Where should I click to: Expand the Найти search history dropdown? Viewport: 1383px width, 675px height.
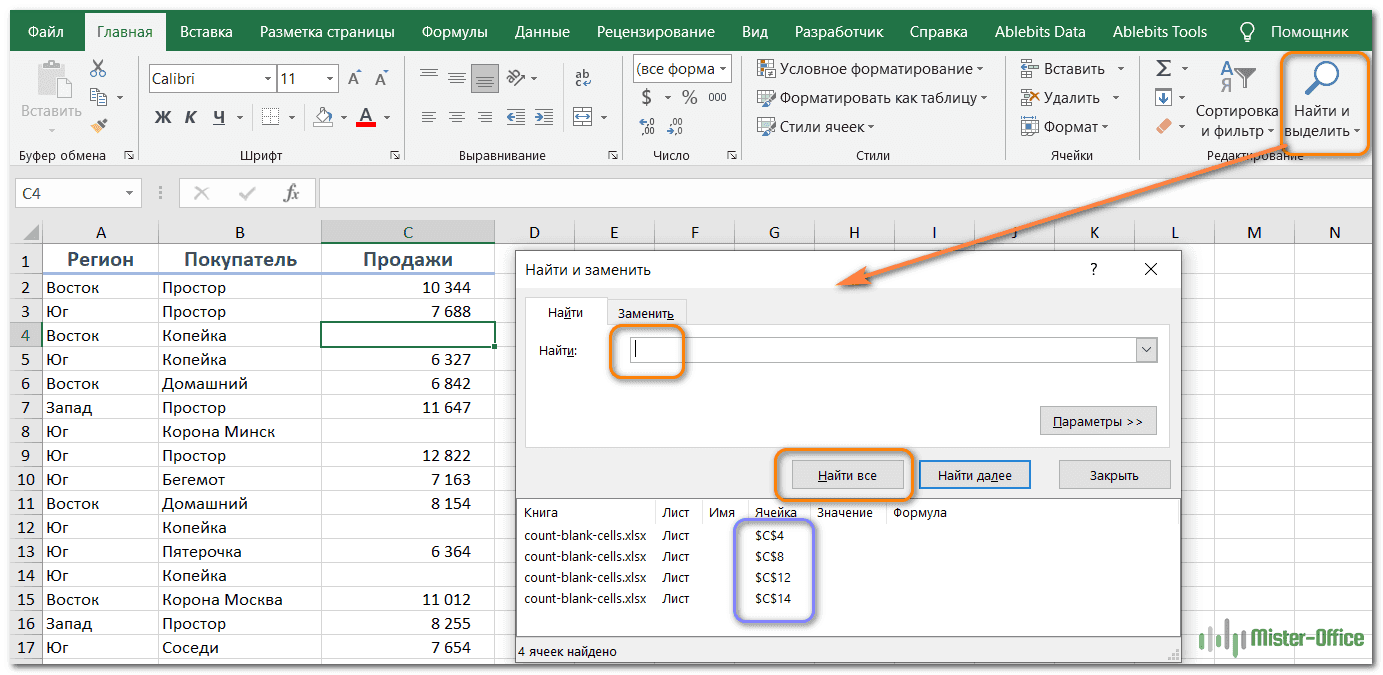tap(1146, 350)
